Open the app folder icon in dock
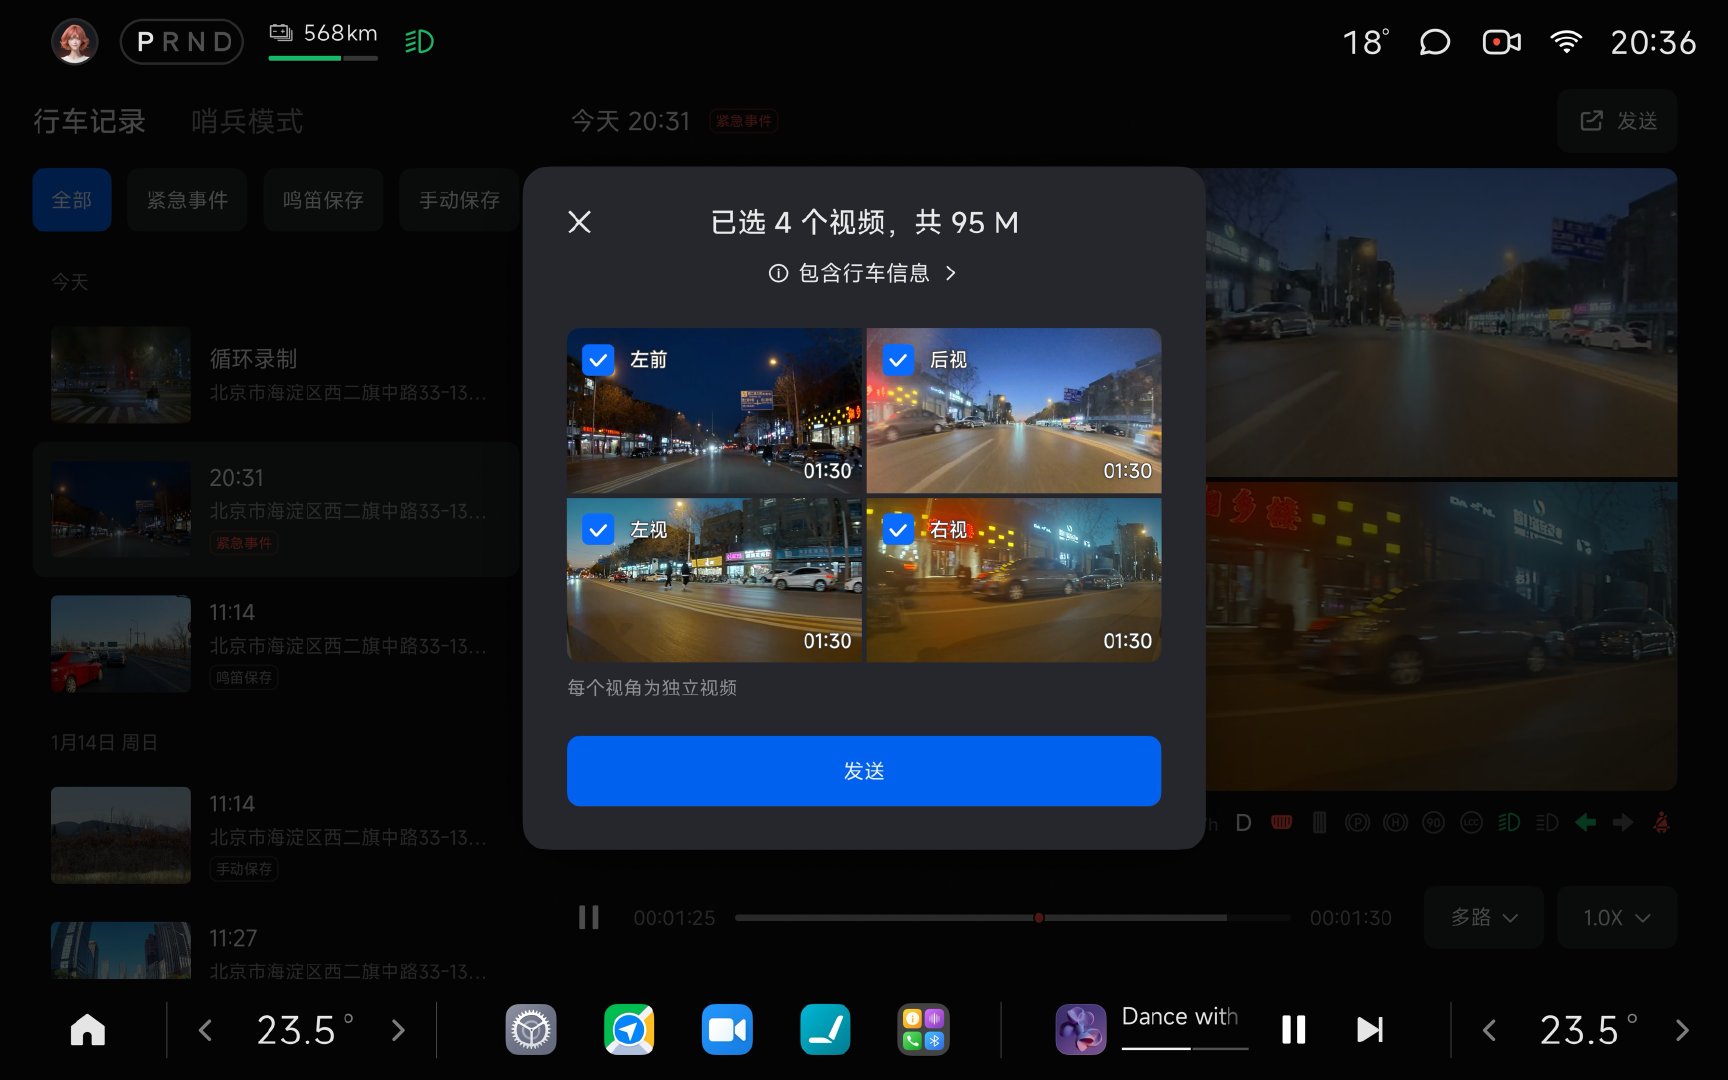The width and height of the screenshot is (1728, 1080). tap(923, 1030)
